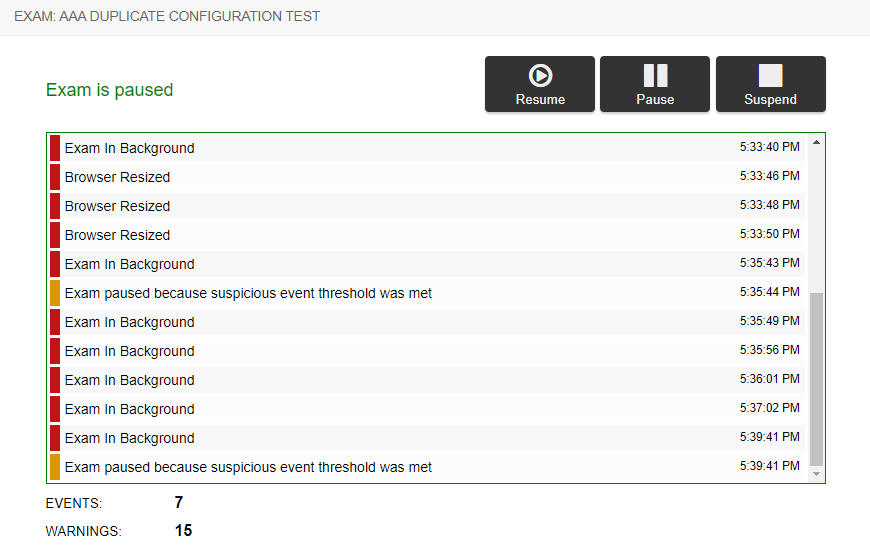
Task: Click the Suspend exam button
Action: click(771, 84)
